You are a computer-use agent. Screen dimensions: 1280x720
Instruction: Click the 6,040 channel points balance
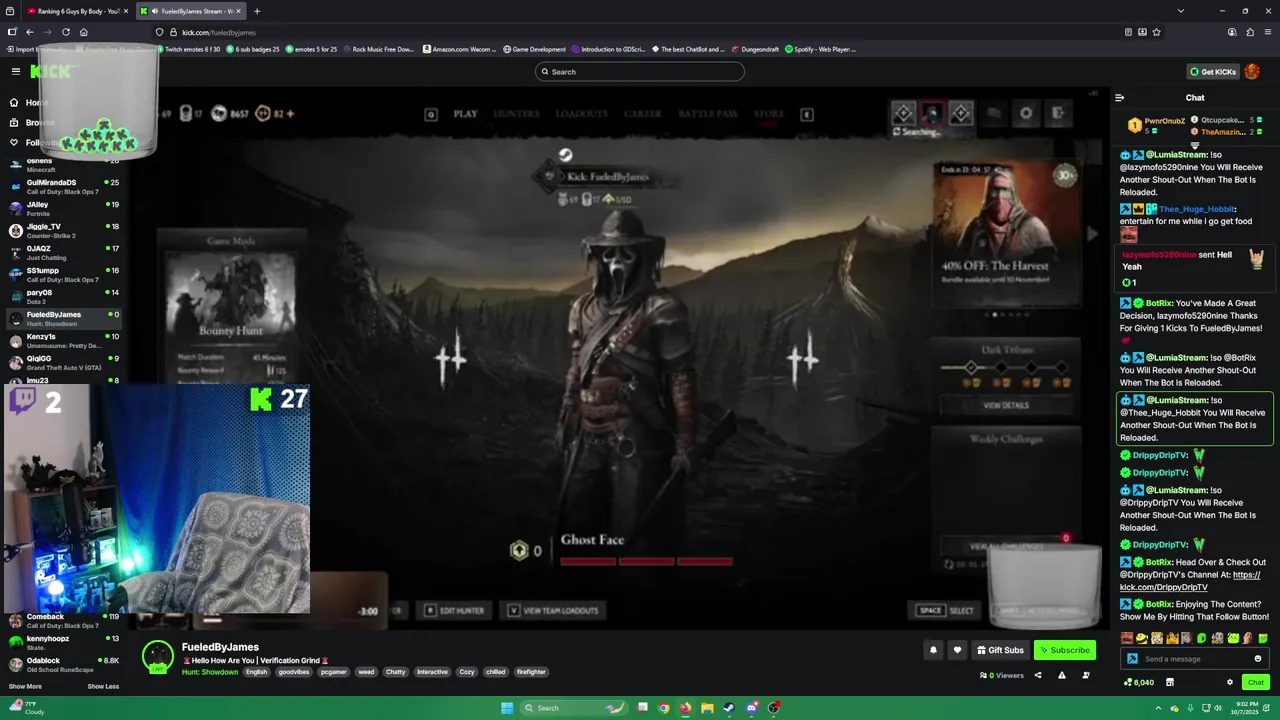[1138, 682]
